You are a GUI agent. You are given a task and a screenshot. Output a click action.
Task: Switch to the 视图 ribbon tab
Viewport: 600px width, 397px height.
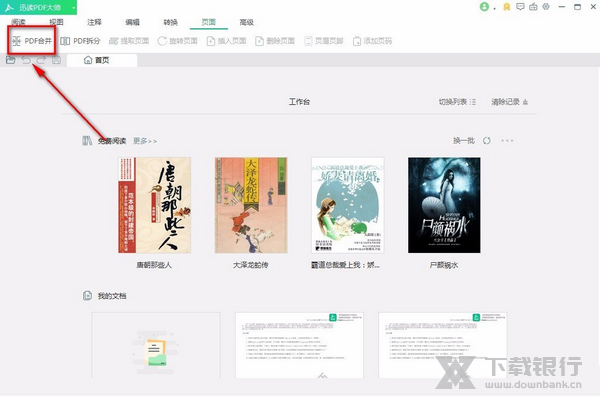pos(56,22)
